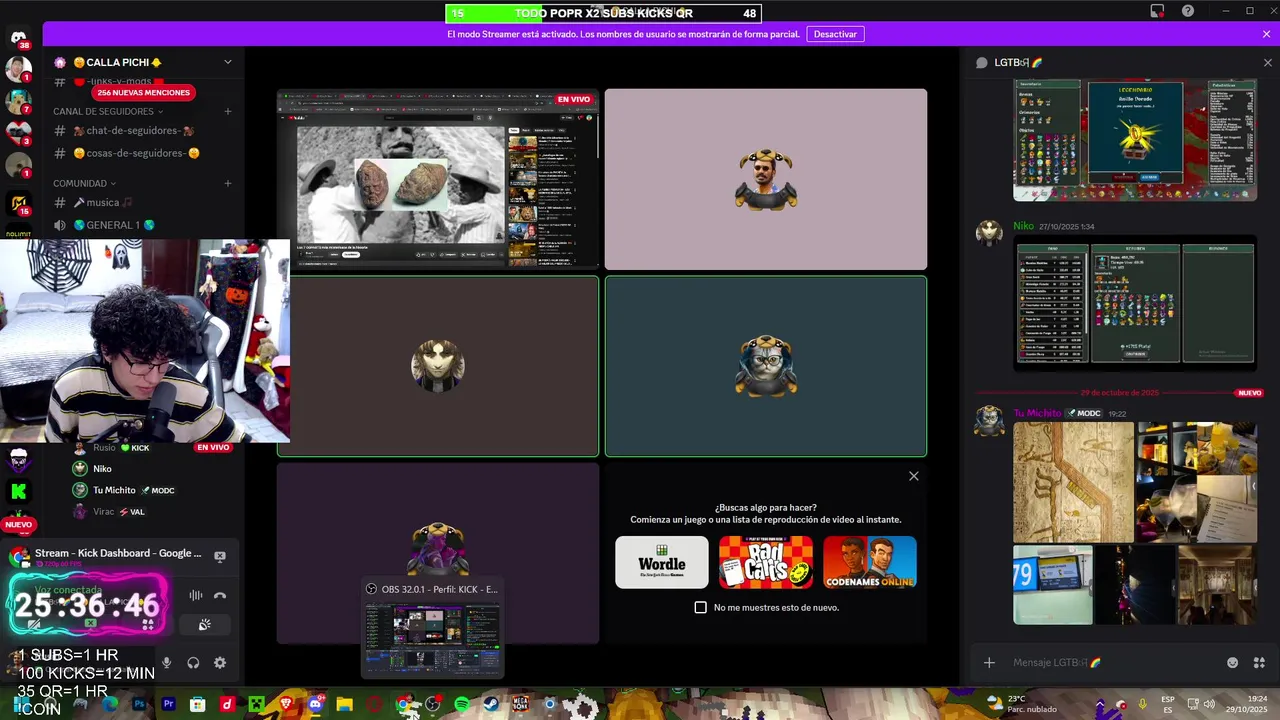Open Premiere Pro from the taskbar
1280x720 pixels.
click(168, 704)
